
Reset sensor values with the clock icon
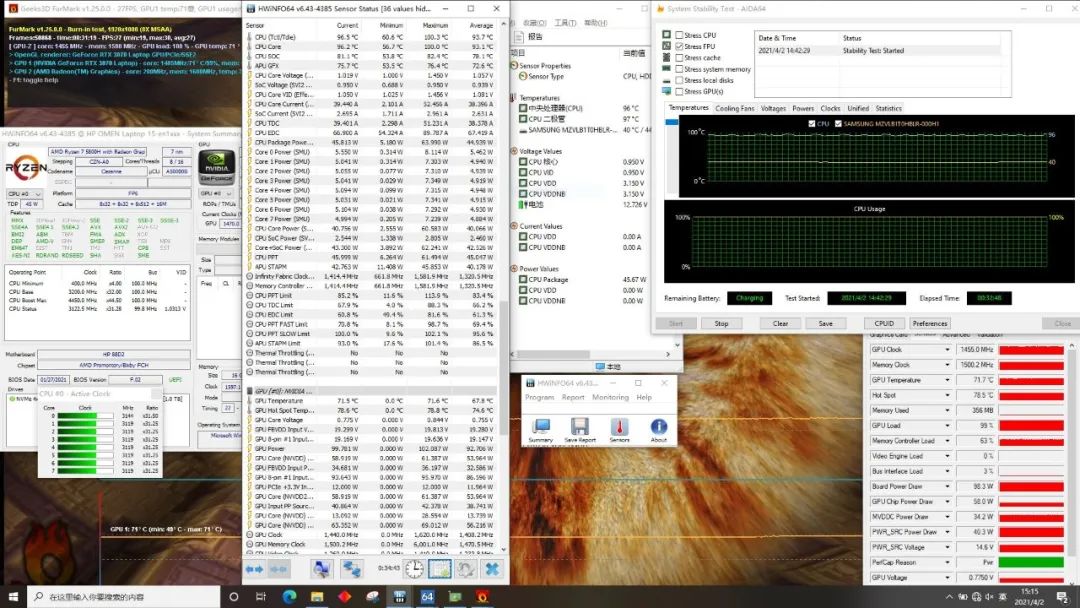click(414, 568)
